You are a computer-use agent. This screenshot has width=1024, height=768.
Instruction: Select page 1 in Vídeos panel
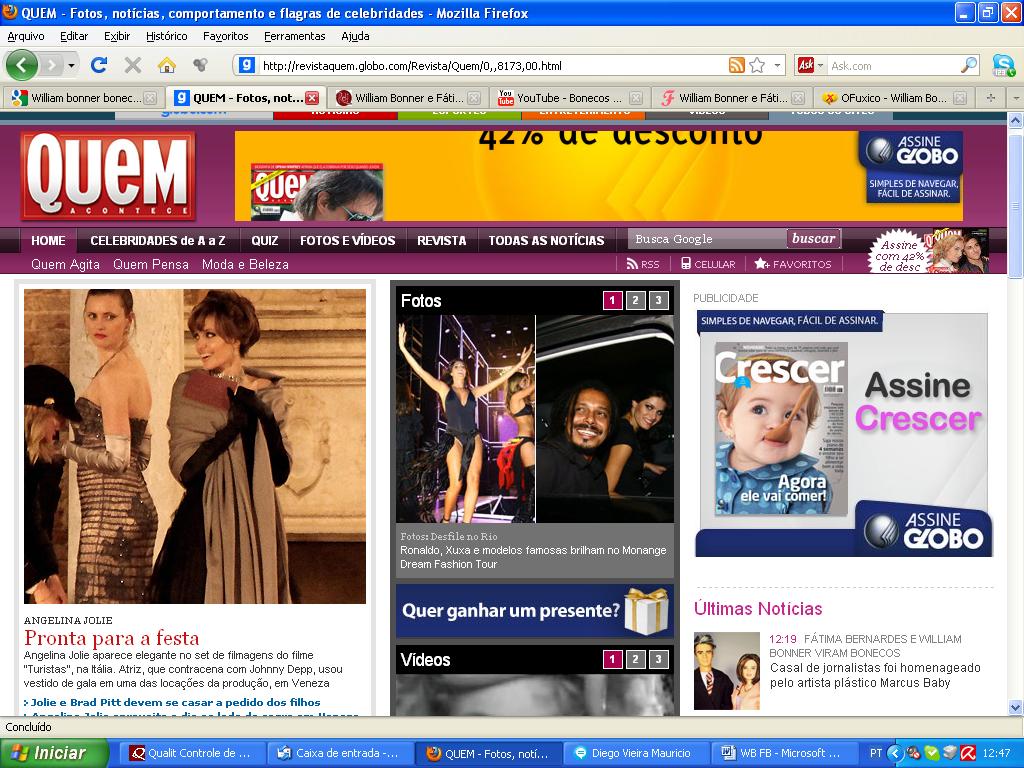612,659
